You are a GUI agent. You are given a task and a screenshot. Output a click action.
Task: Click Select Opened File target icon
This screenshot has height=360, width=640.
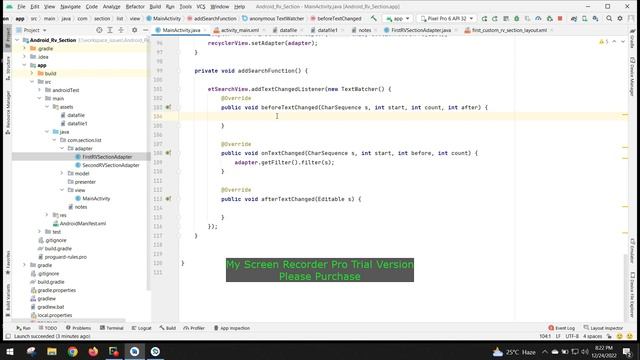tap(99, 30)
